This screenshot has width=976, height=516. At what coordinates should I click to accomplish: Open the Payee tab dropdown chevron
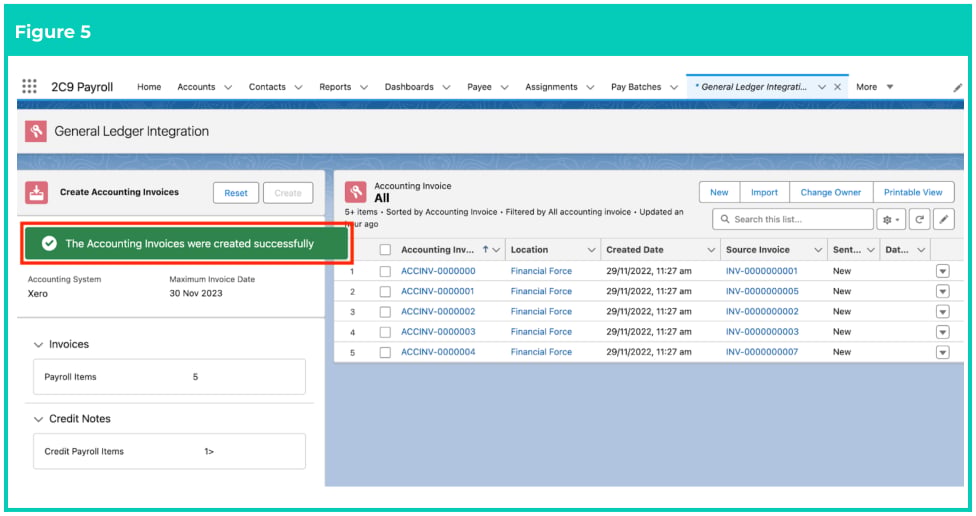click(504, 87)
